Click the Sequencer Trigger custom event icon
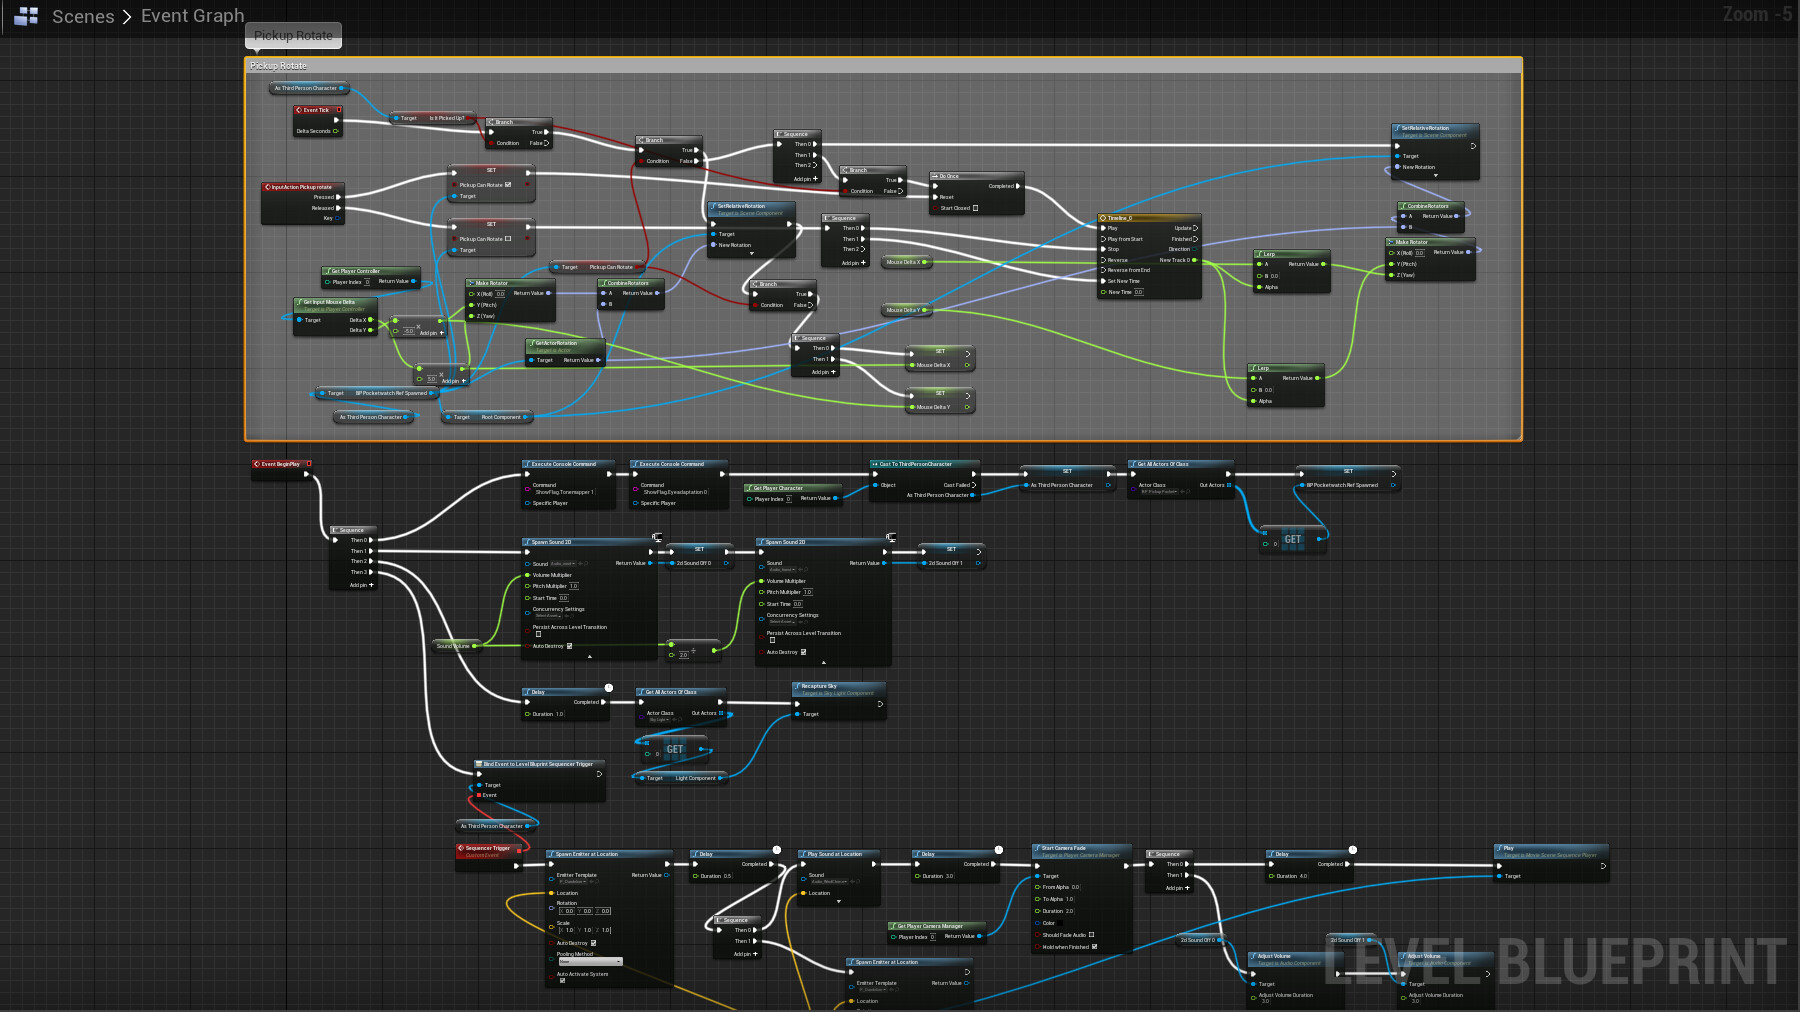The width and height of the screenshot is (1800, 1012). click(461, 848)
